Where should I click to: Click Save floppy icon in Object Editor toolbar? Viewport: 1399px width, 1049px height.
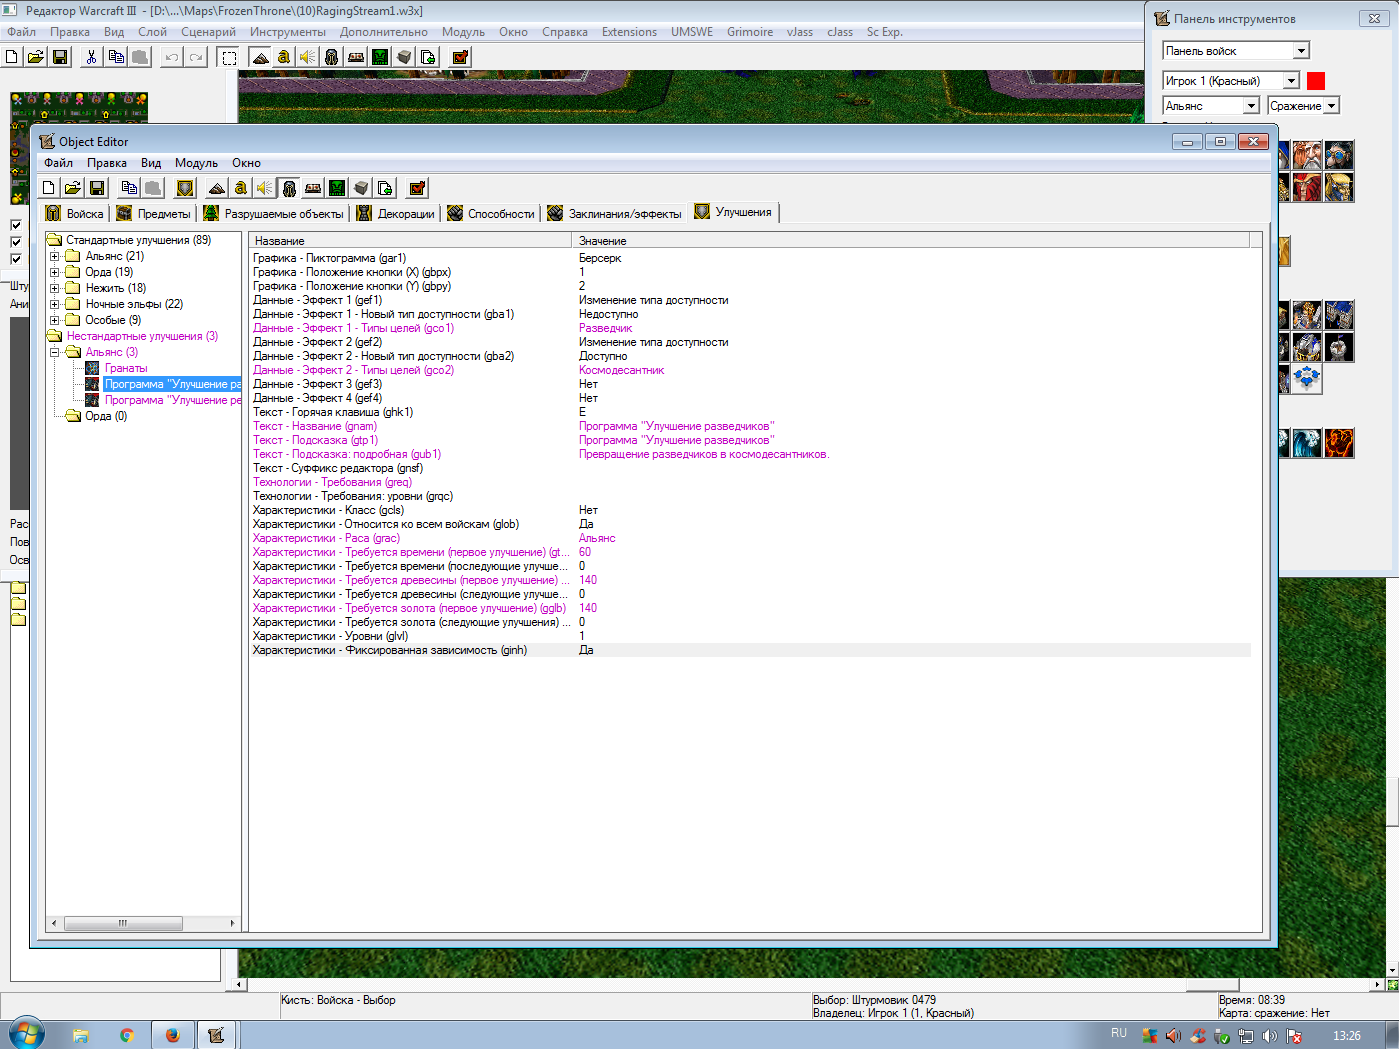[97, 188]
